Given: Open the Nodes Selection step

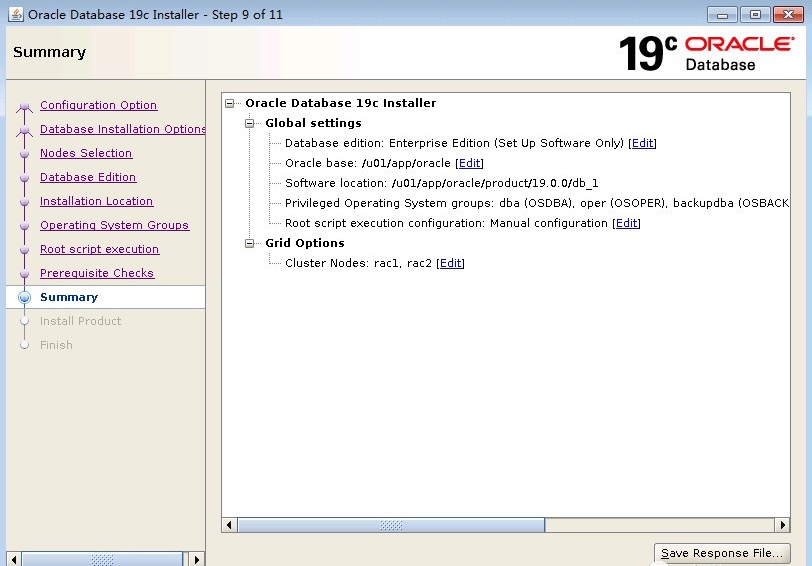Looking at the screenshot, I should pos(86,153).
